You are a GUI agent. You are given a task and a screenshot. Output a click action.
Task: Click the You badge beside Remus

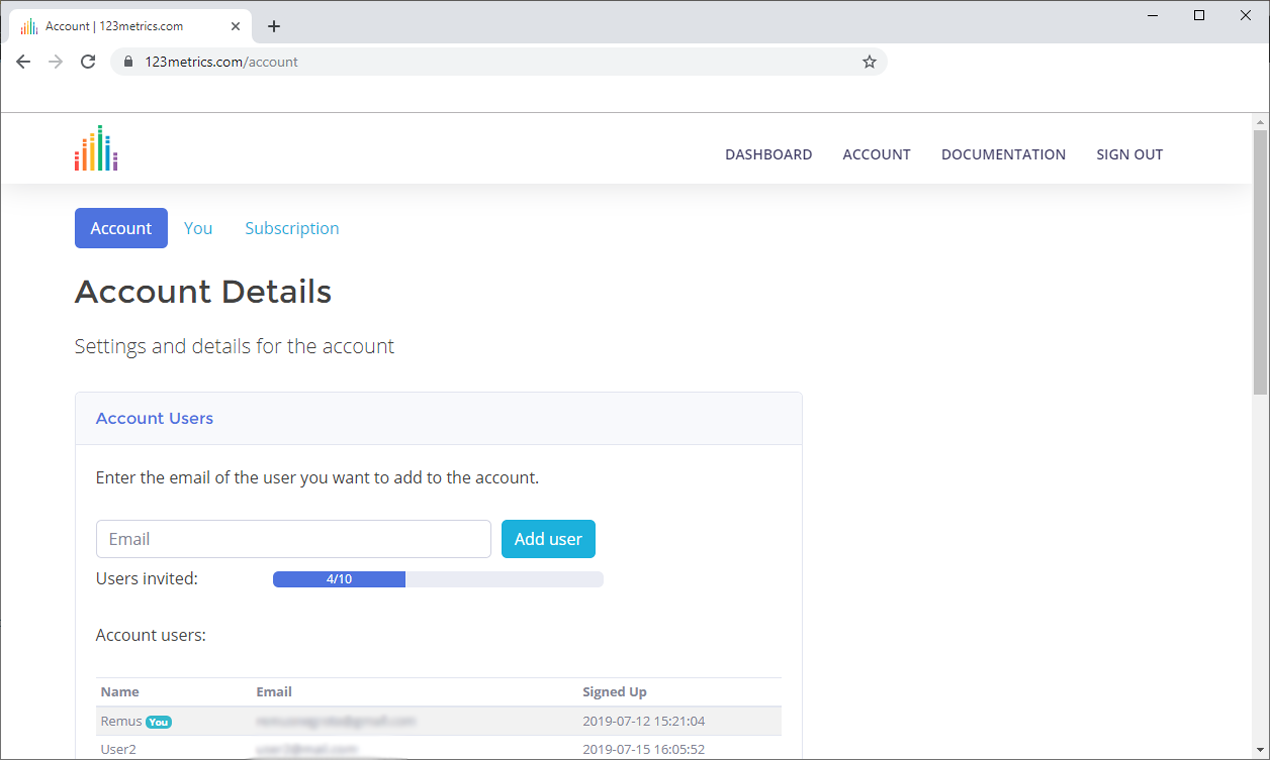tap(159, 722)
